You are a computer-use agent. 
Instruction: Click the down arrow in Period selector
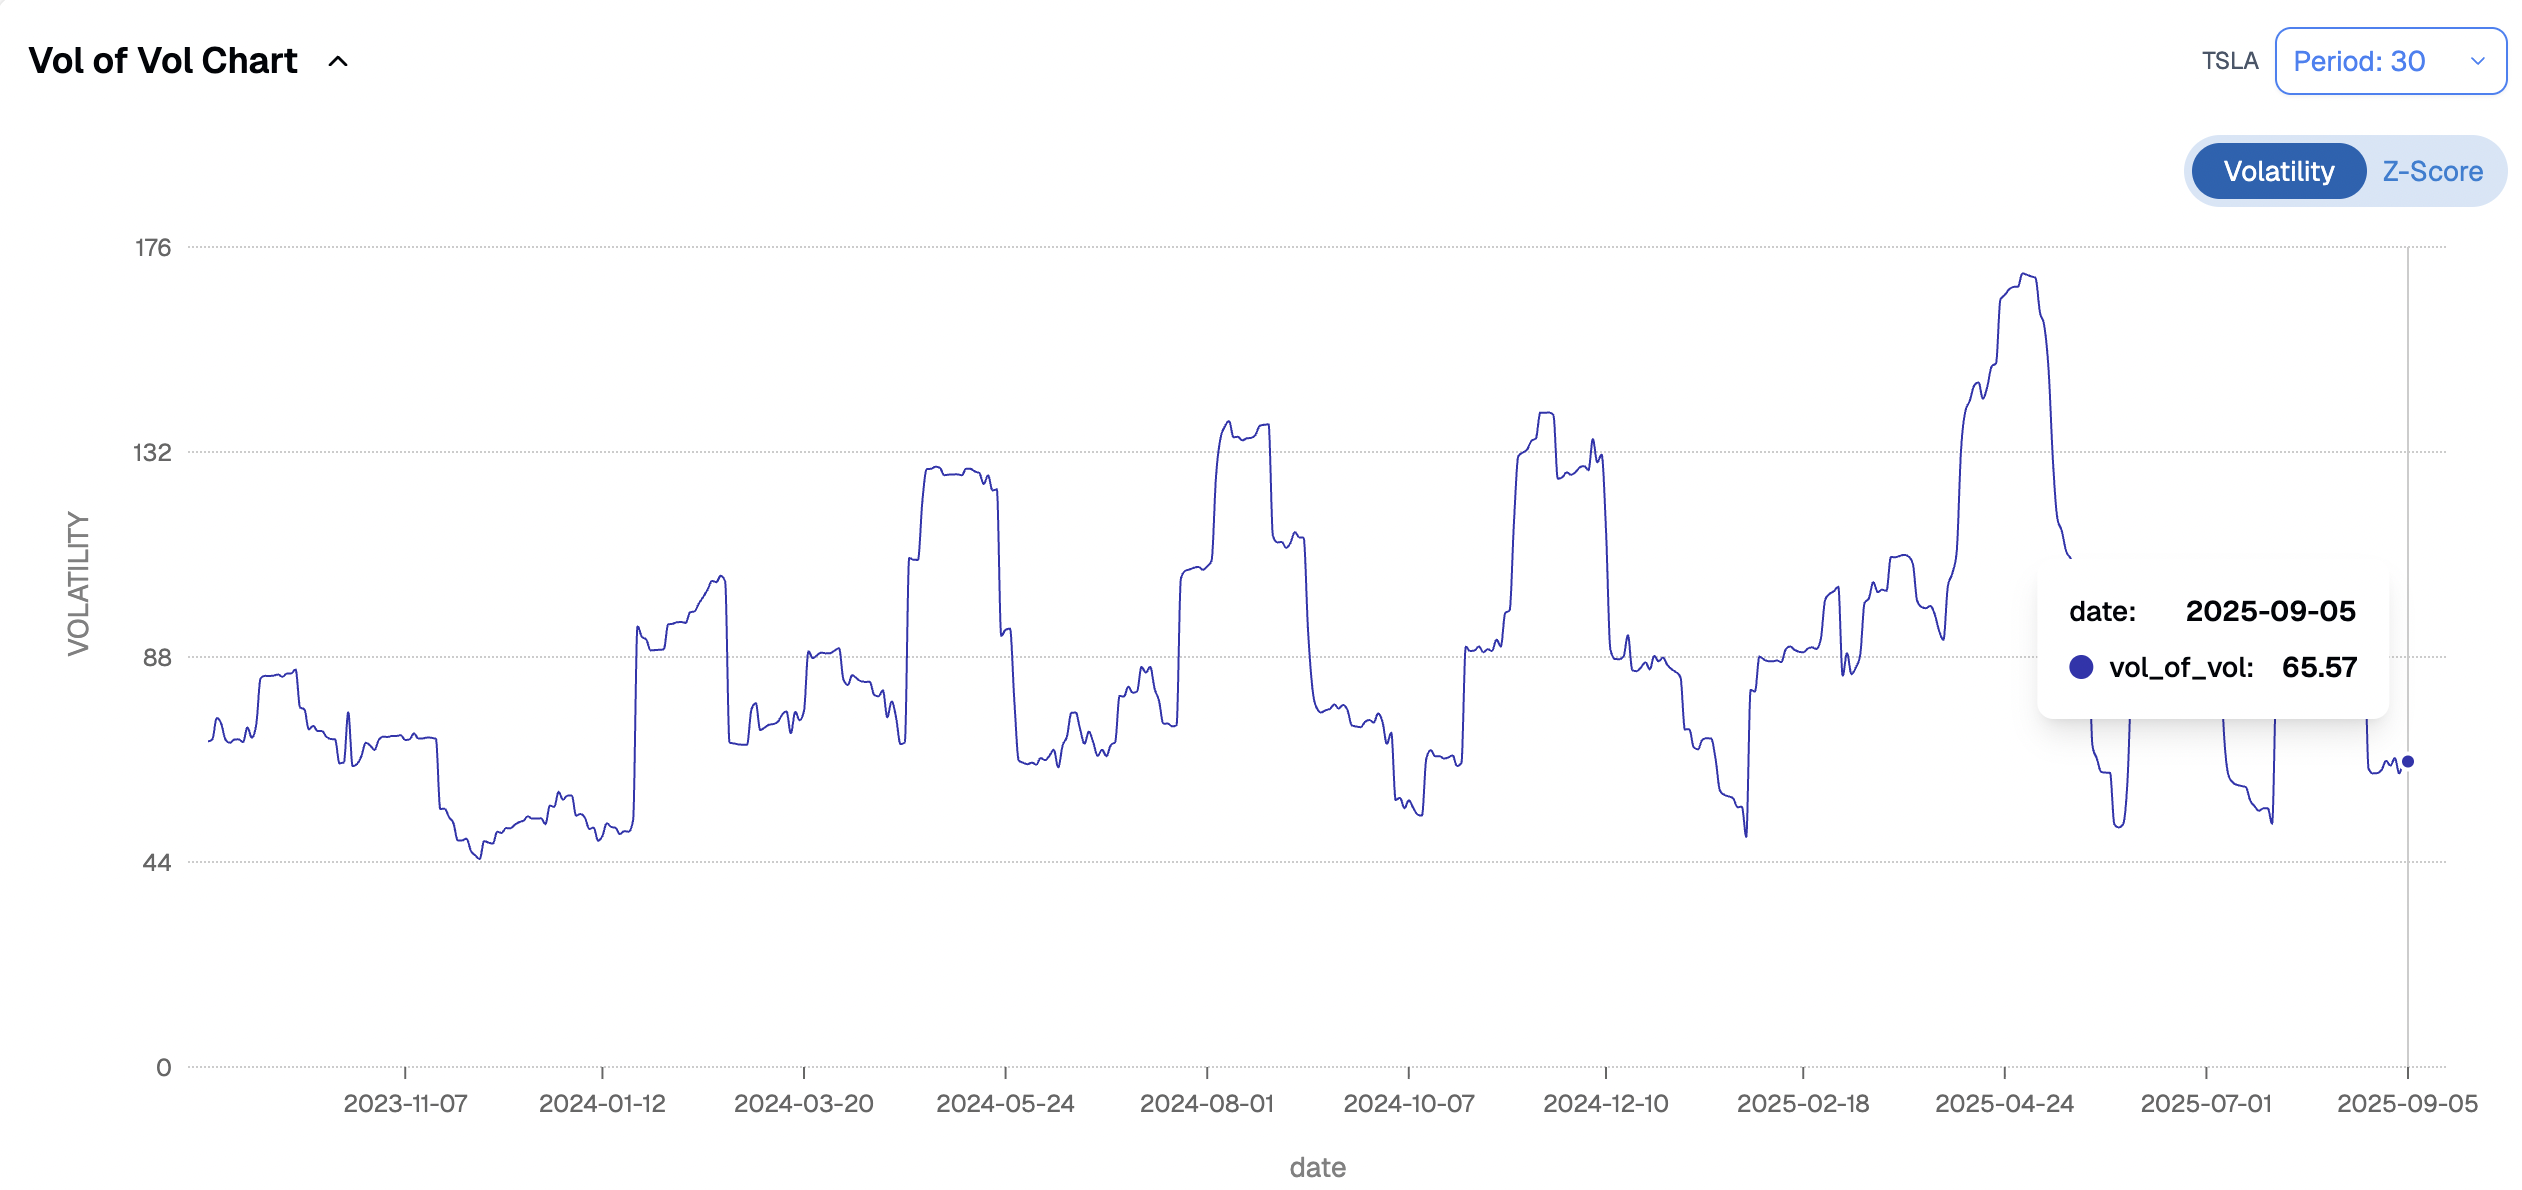coord(2477,62)
